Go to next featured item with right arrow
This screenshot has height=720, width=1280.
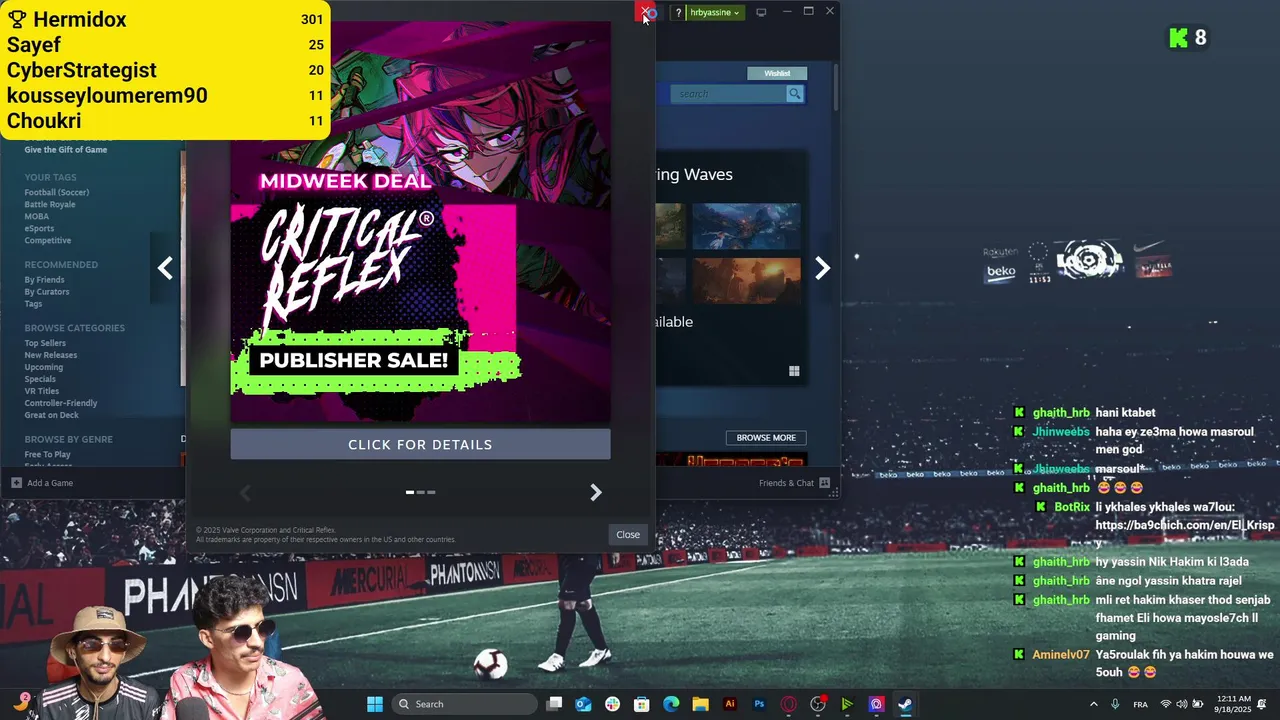(x=822, y=268)
